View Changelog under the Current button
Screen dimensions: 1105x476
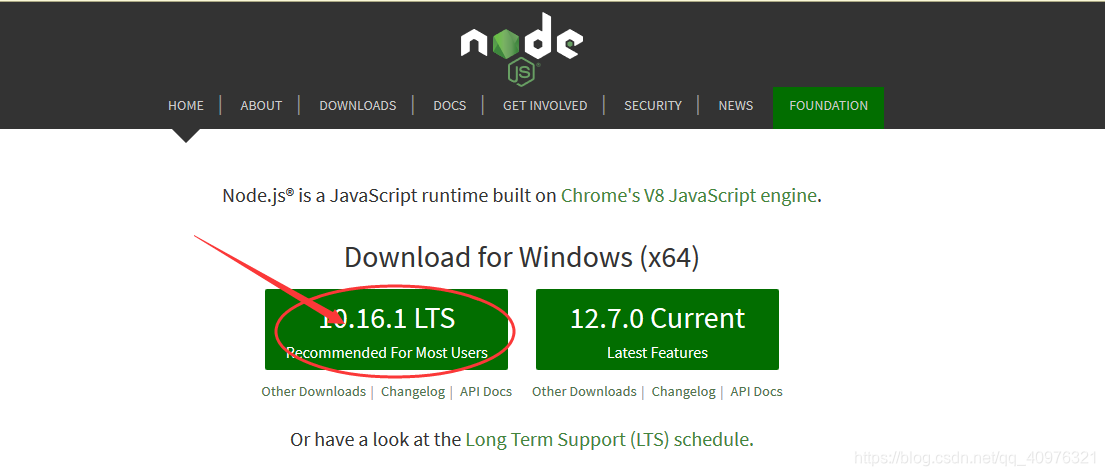[684, 391]
